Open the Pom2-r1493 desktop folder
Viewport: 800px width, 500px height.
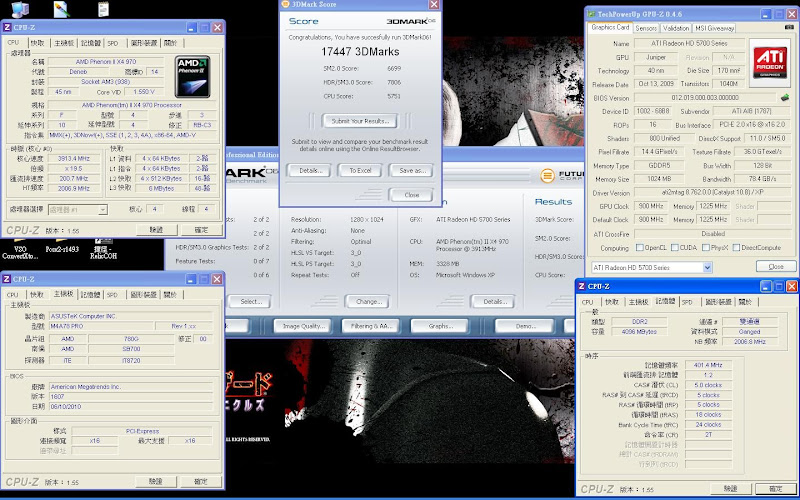click(x=62, y=247)
